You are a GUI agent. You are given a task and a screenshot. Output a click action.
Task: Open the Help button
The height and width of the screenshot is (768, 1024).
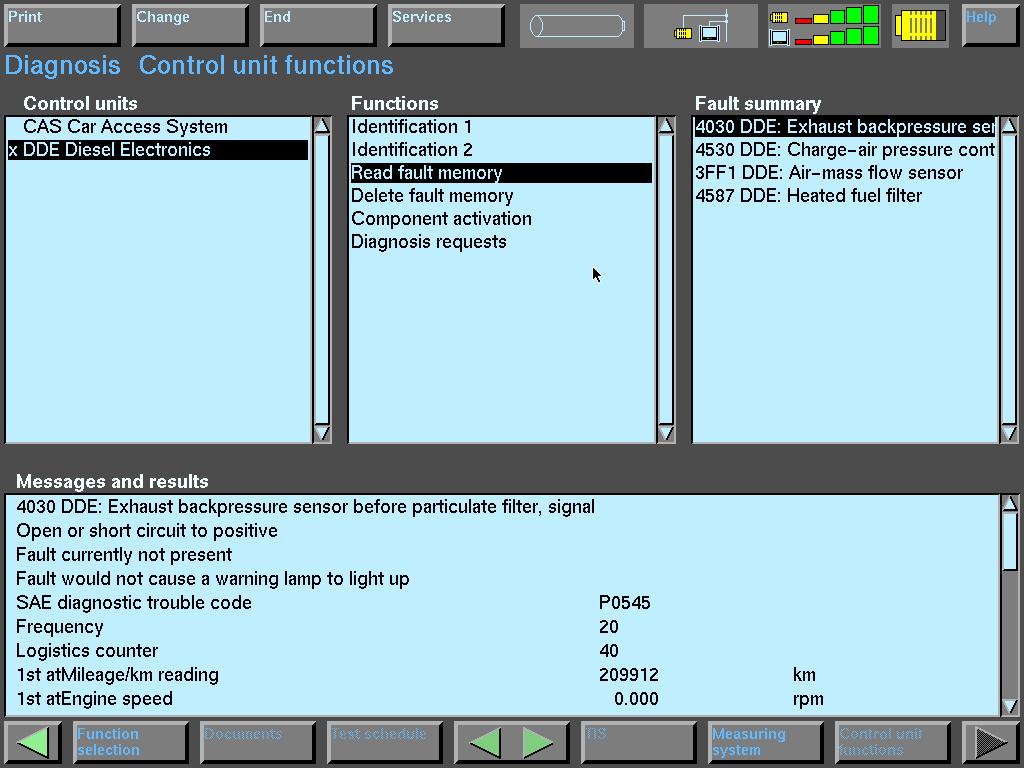989,26
